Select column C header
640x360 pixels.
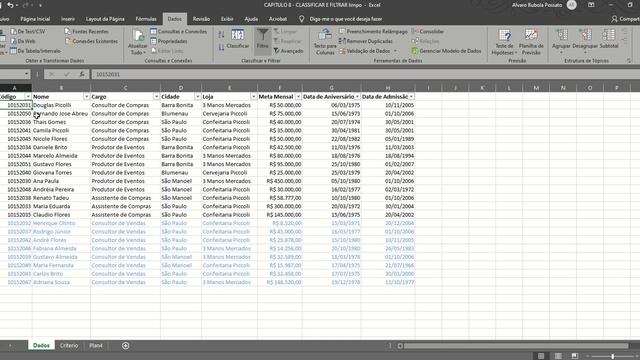[125, 88]
